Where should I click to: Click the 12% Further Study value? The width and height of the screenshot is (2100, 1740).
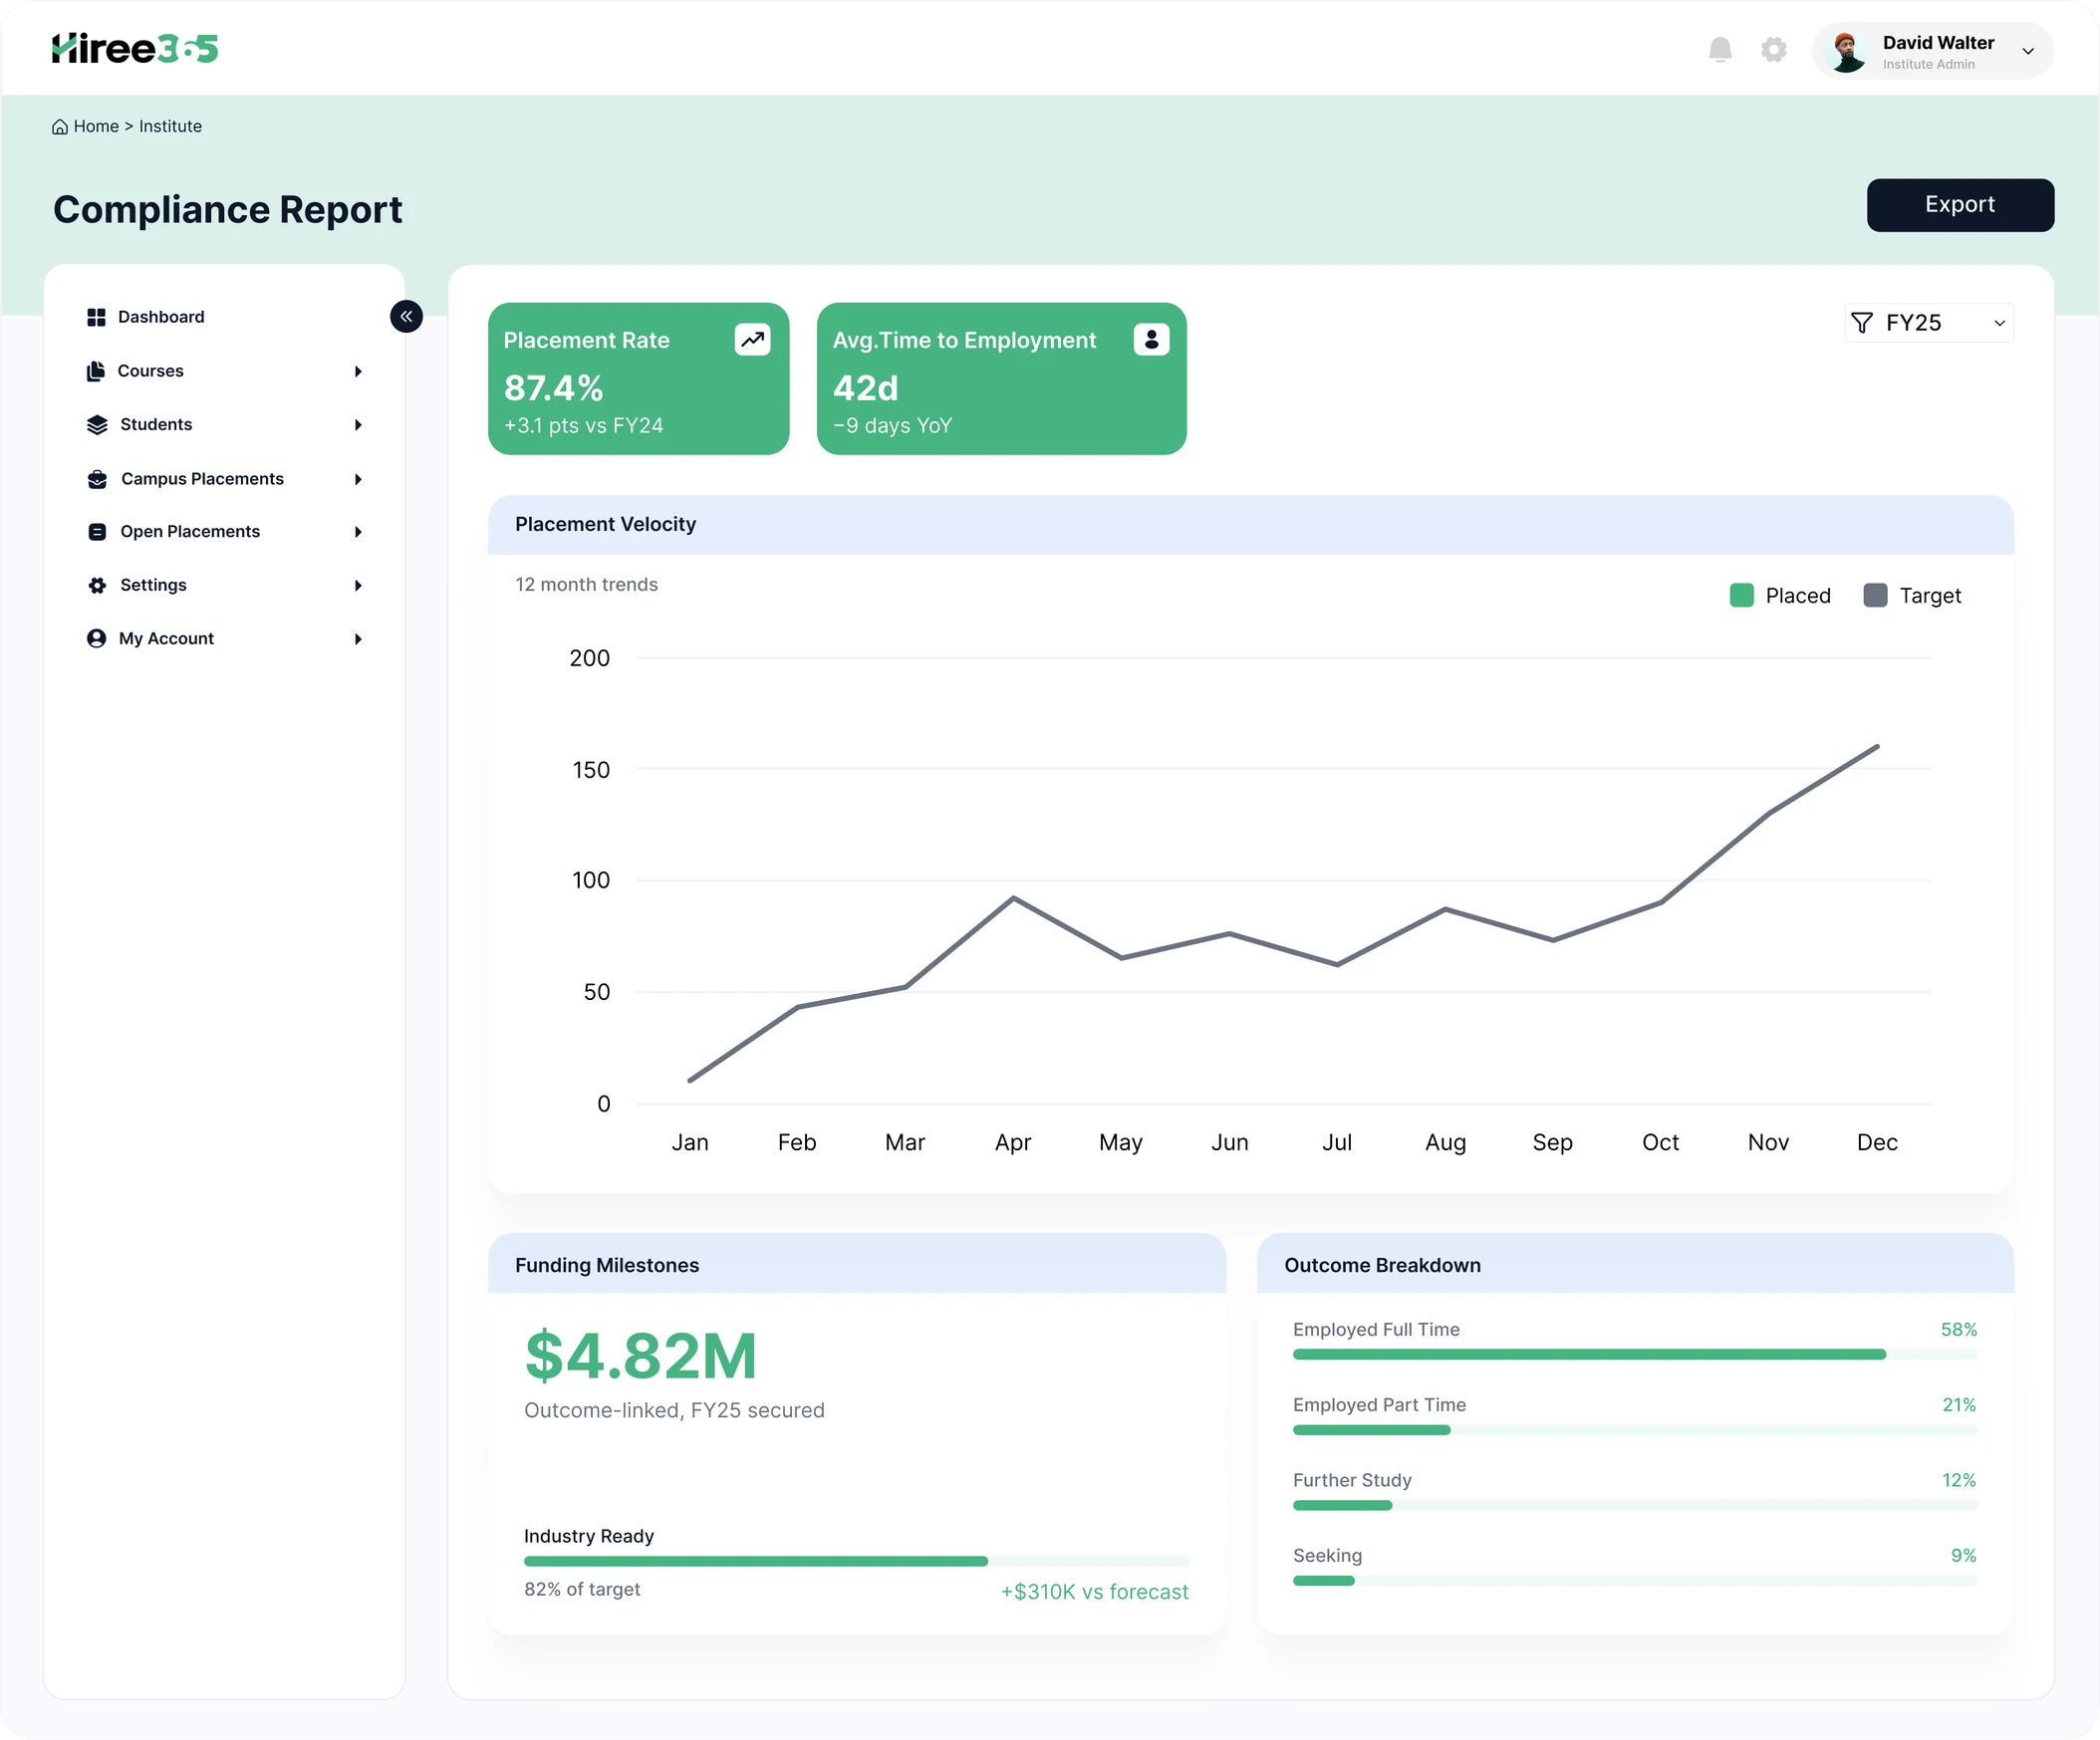click(x=1959, y=1481)
